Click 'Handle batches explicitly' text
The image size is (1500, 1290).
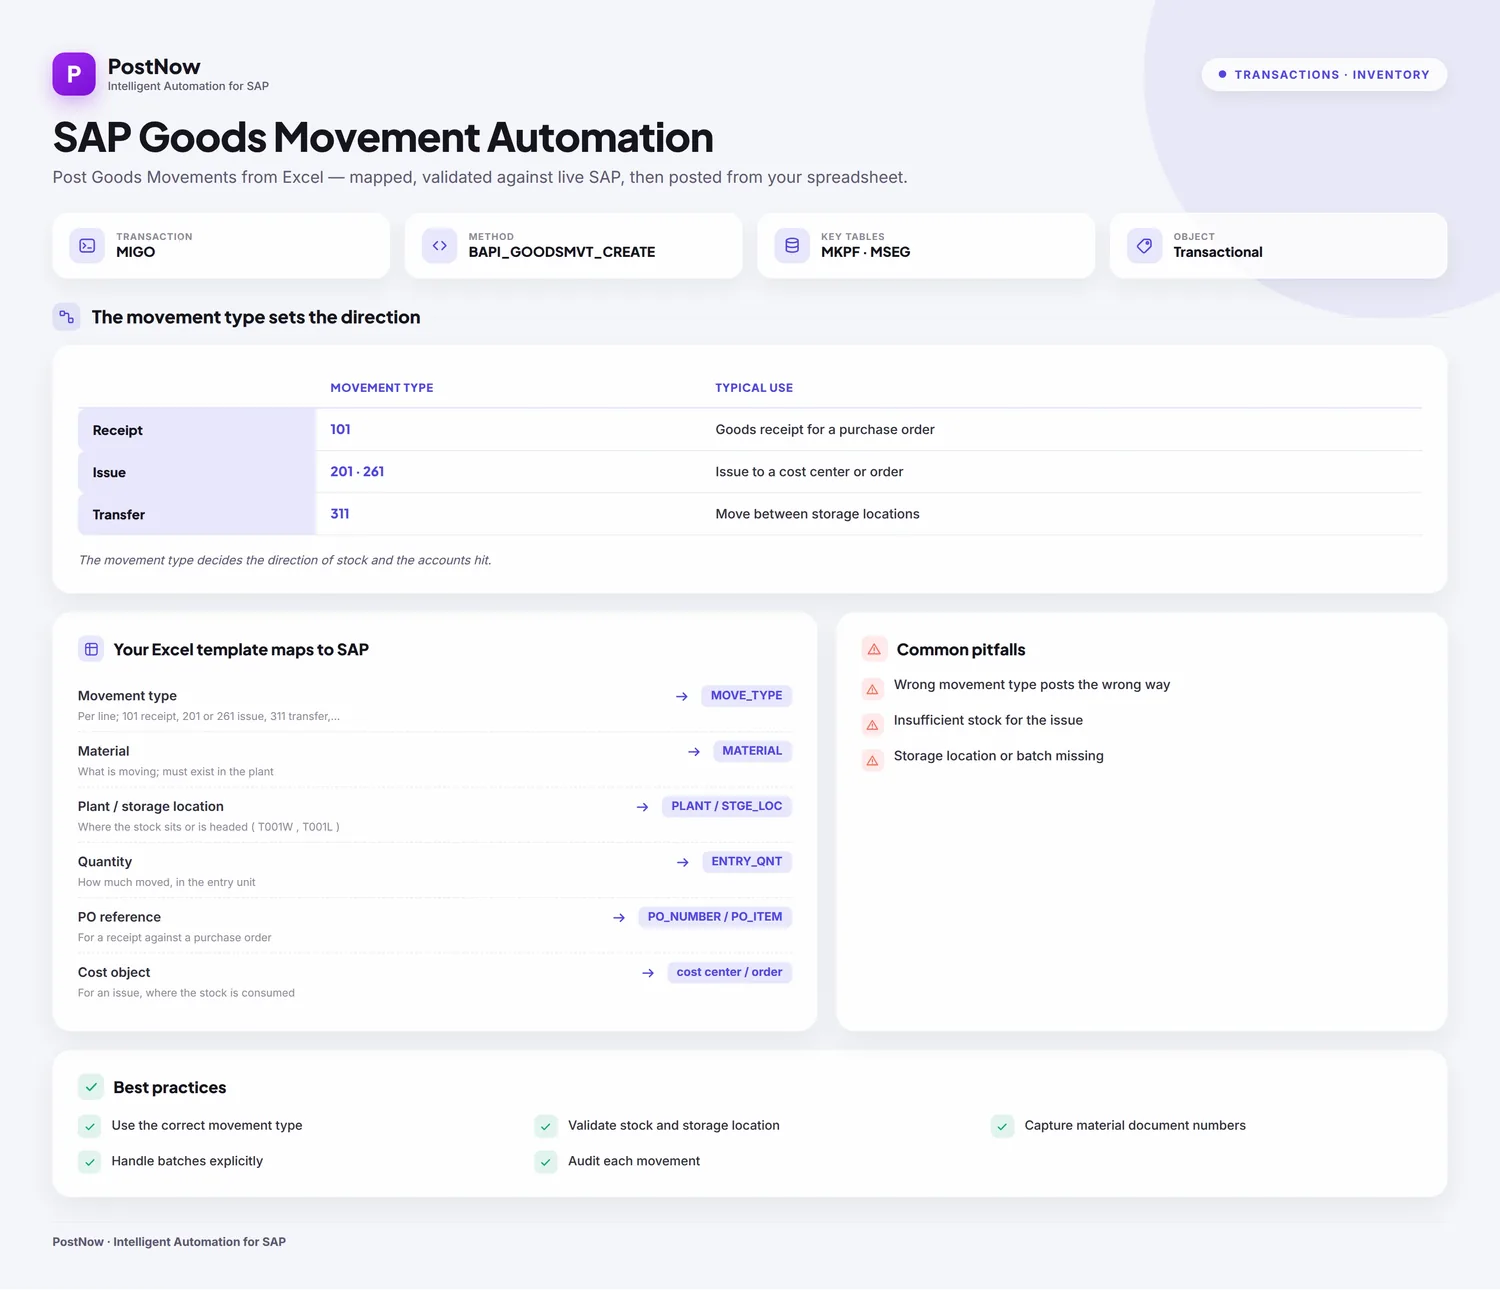[187, 1161]
